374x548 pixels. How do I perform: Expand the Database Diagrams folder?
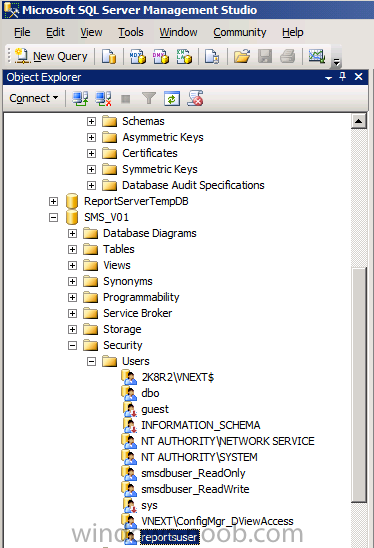click(x=72, y=233)
